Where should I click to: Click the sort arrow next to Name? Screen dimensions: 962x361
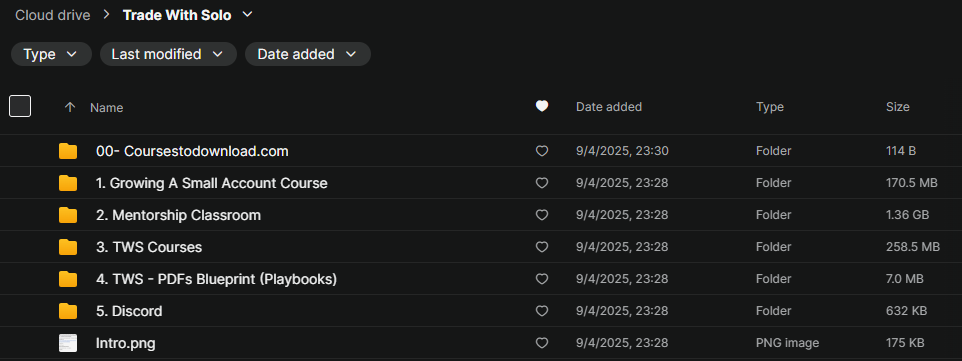70,107
